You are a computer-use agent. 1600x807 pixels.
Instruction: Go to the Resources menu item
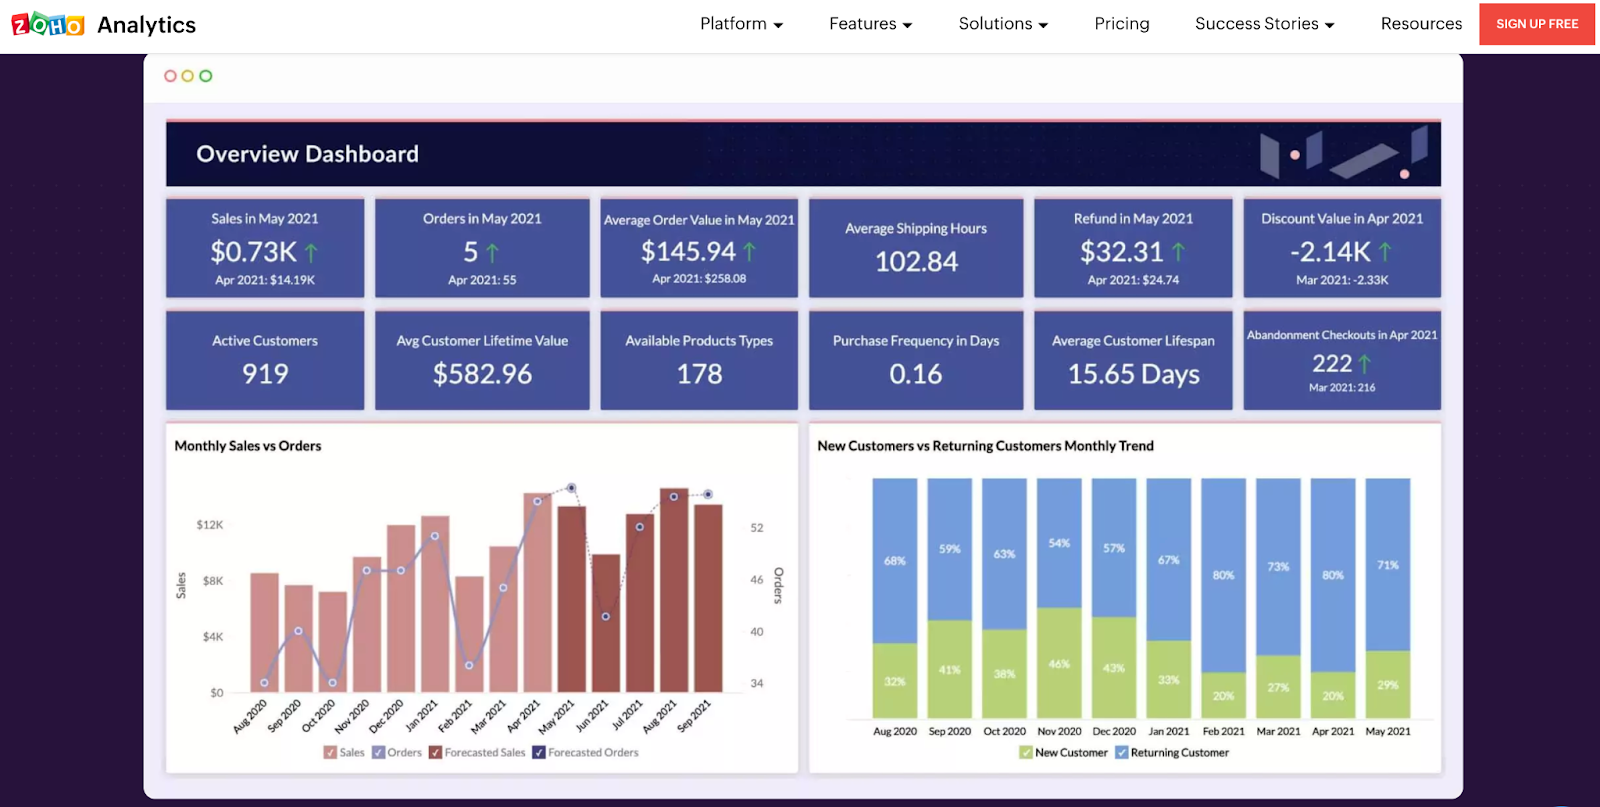click(x=1421, y=24)
